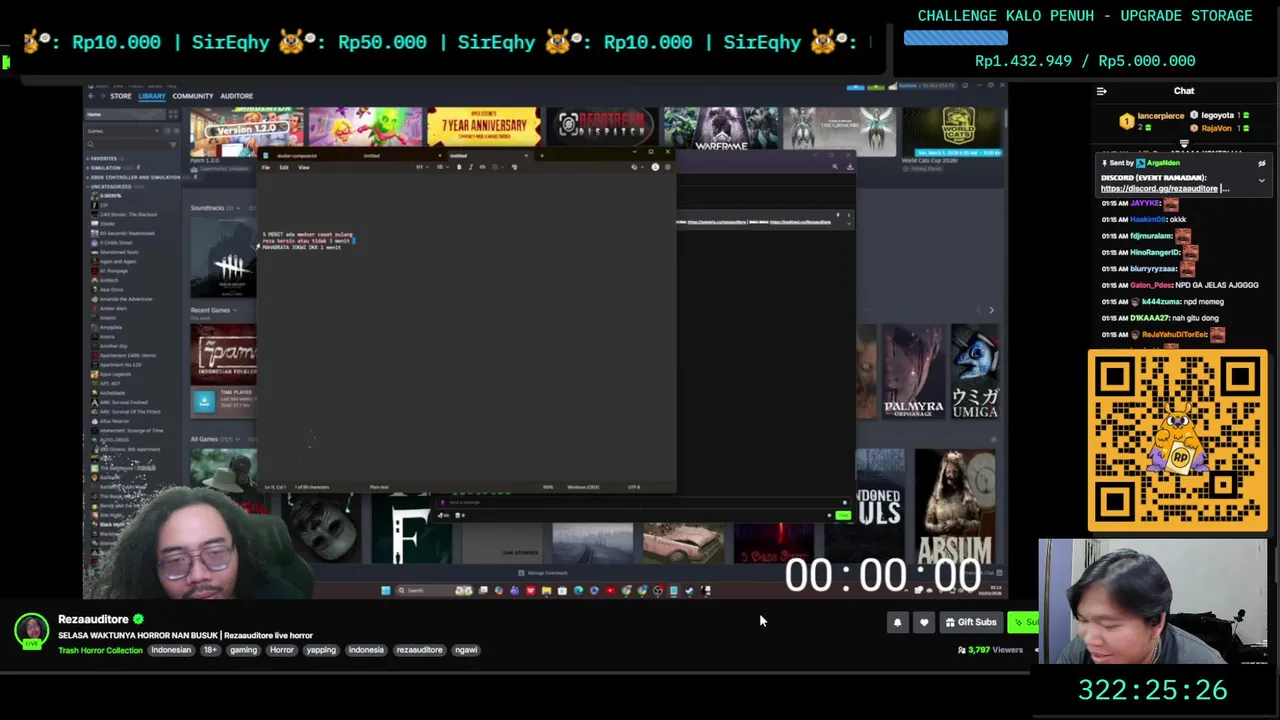Click username legoyota on leaderboard
Image resolution: width=1280 pixels, height=720 pixels.
(1218, 116)
